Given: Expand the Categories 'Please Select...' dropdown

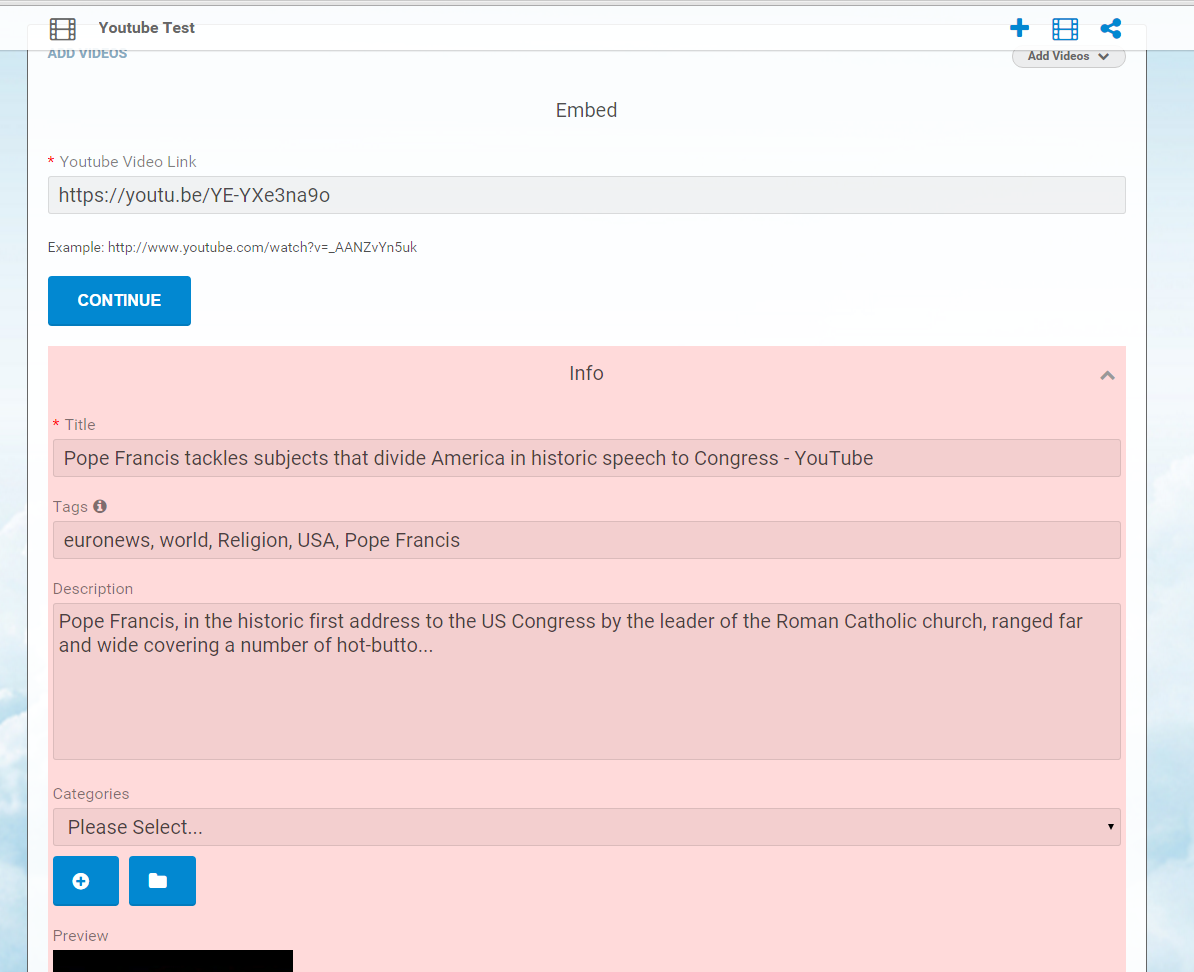Looking at the screenshot, I should (586, 827).
